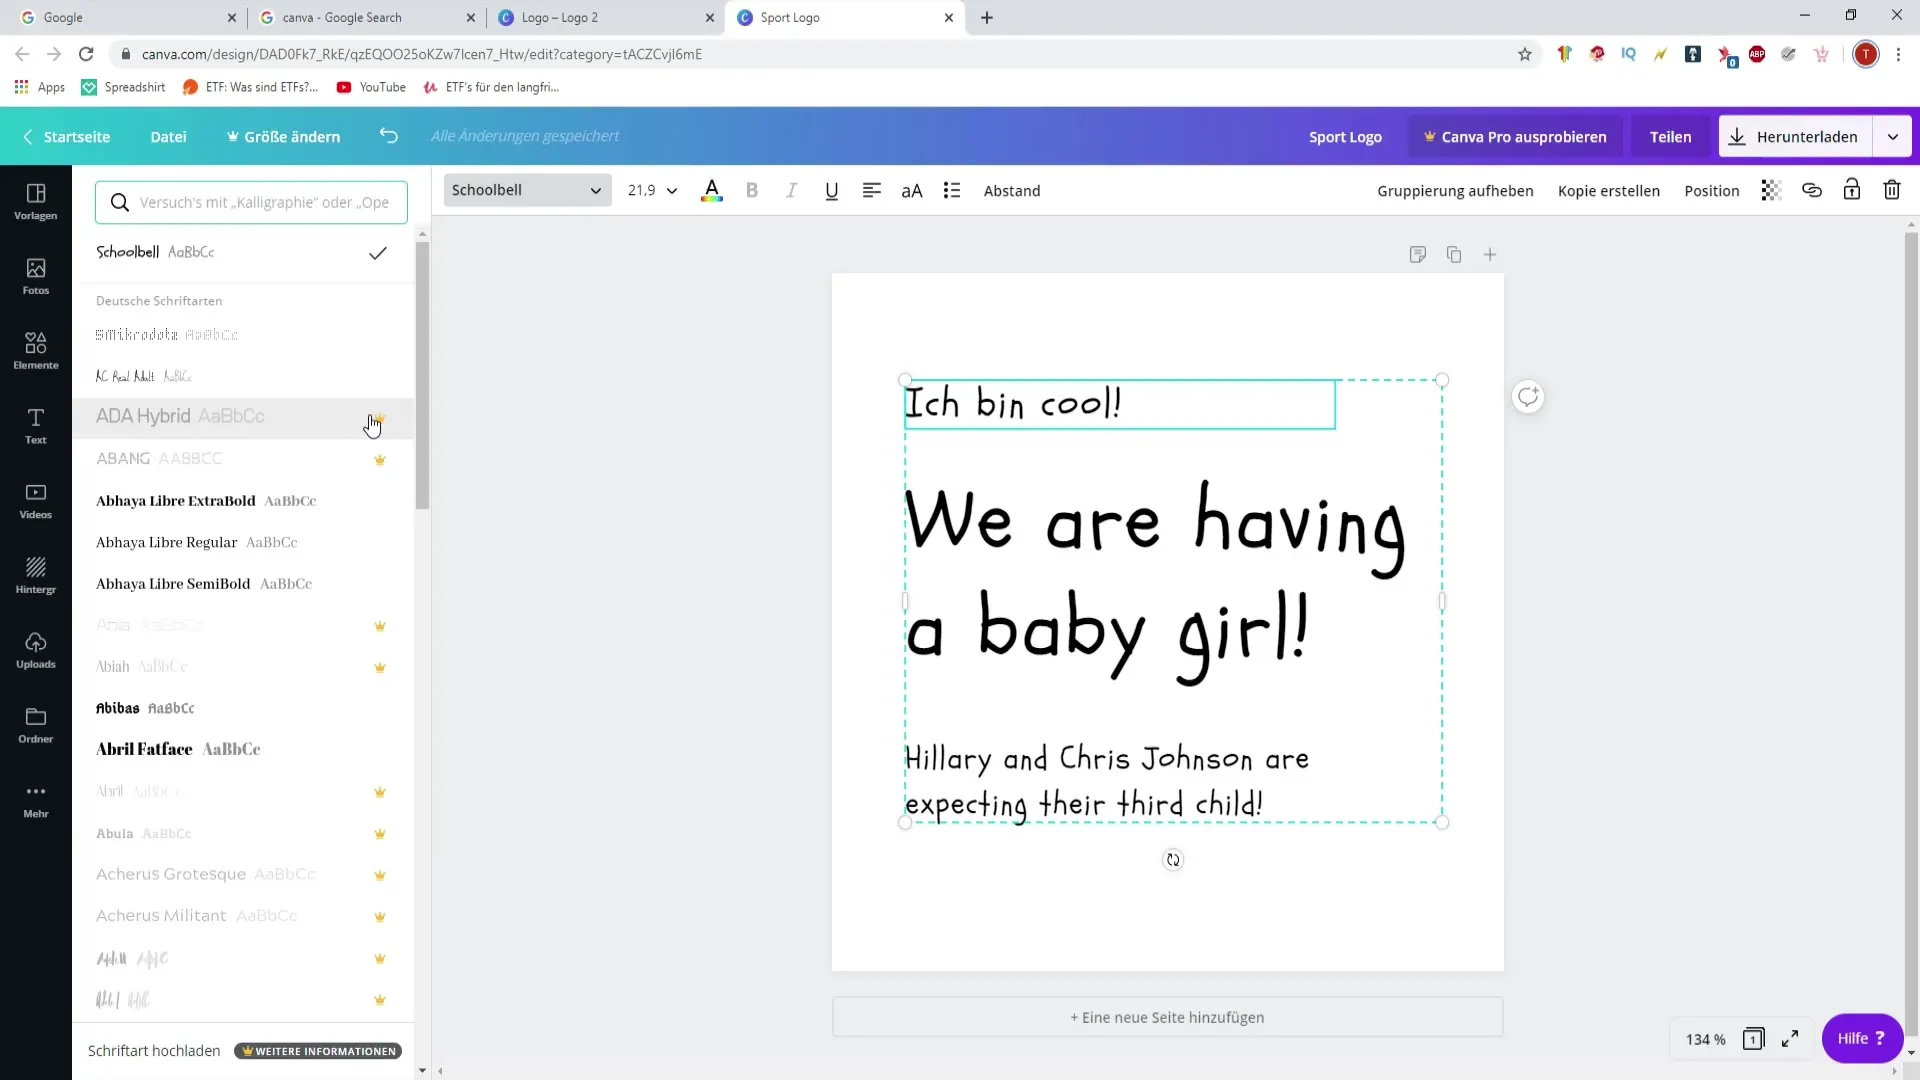Toggle bullet list formatting
The height and width of the screenshot is (1080, 1920).
tap(952, 190)
